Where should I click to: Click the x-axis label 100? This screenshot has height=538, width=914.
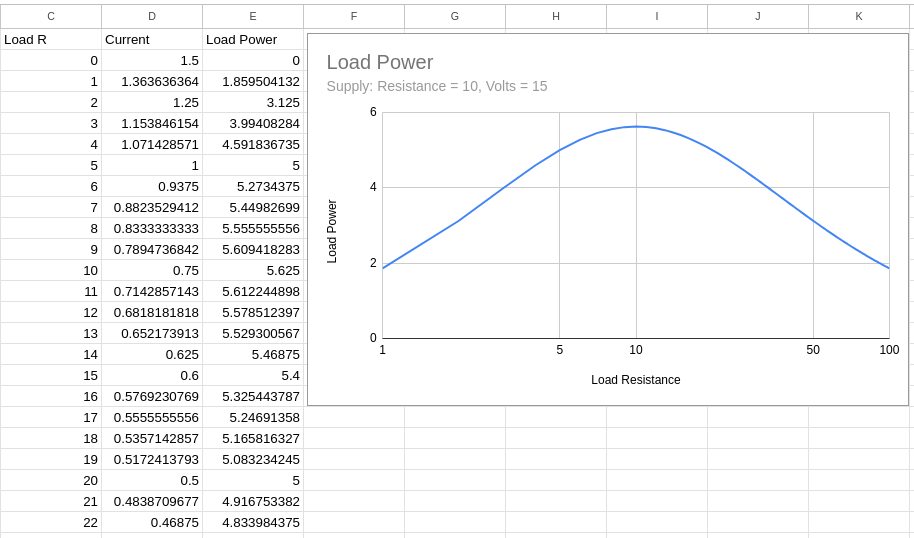click(888, 350)
